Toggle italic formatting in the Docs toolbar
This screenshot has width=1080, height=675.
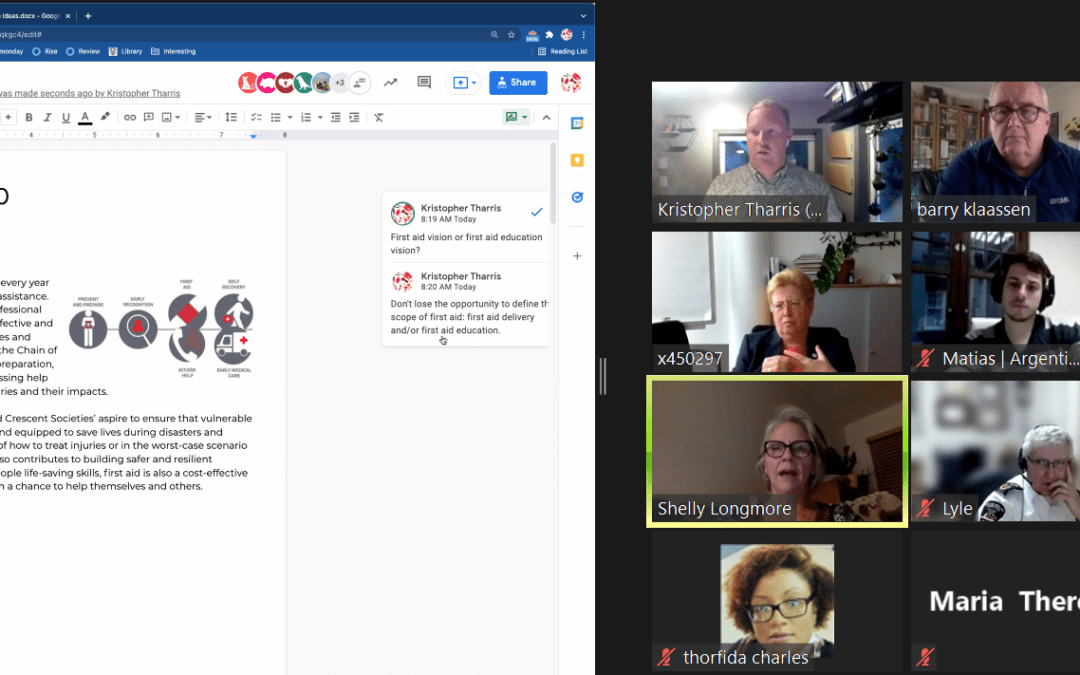click(48, 118)
